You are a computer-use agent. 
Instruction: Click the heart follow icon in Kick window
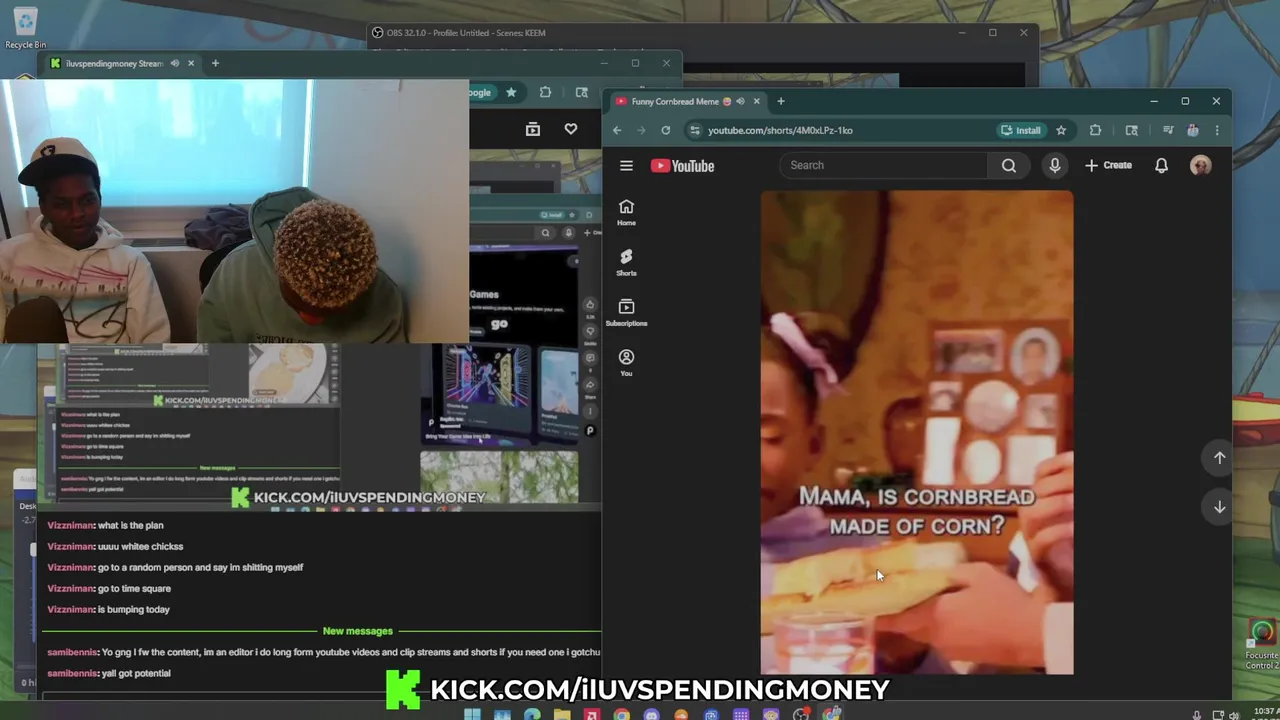pos(570,129)
